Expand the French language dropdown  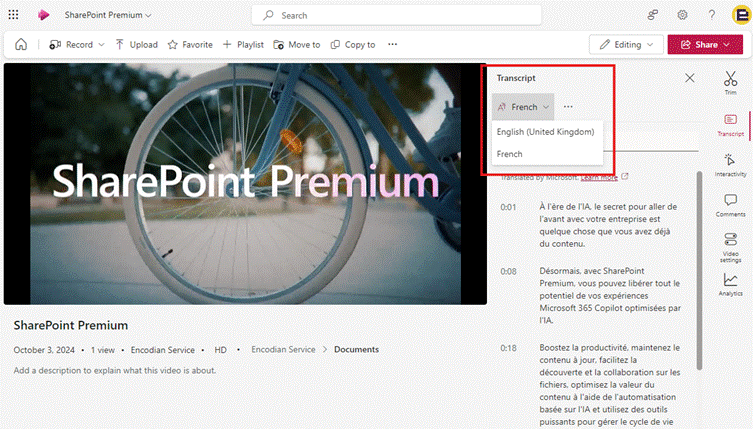coord(524,107)
